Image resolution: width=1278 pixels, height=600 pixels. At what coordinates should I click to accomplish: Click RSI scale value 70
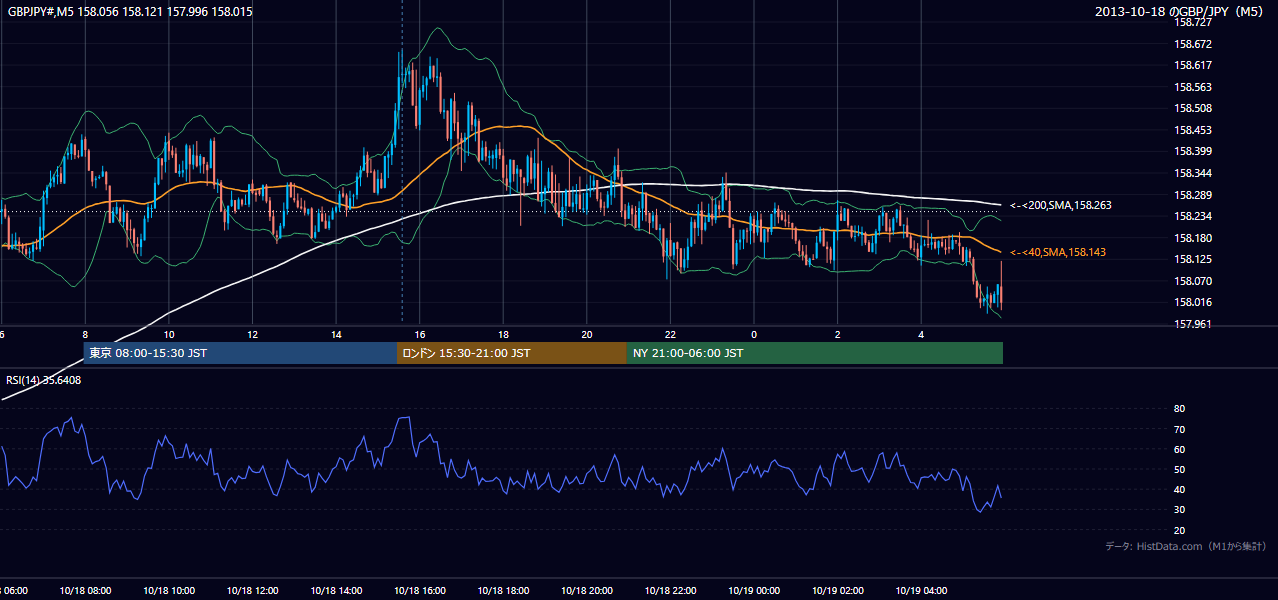coord(1179,429)
